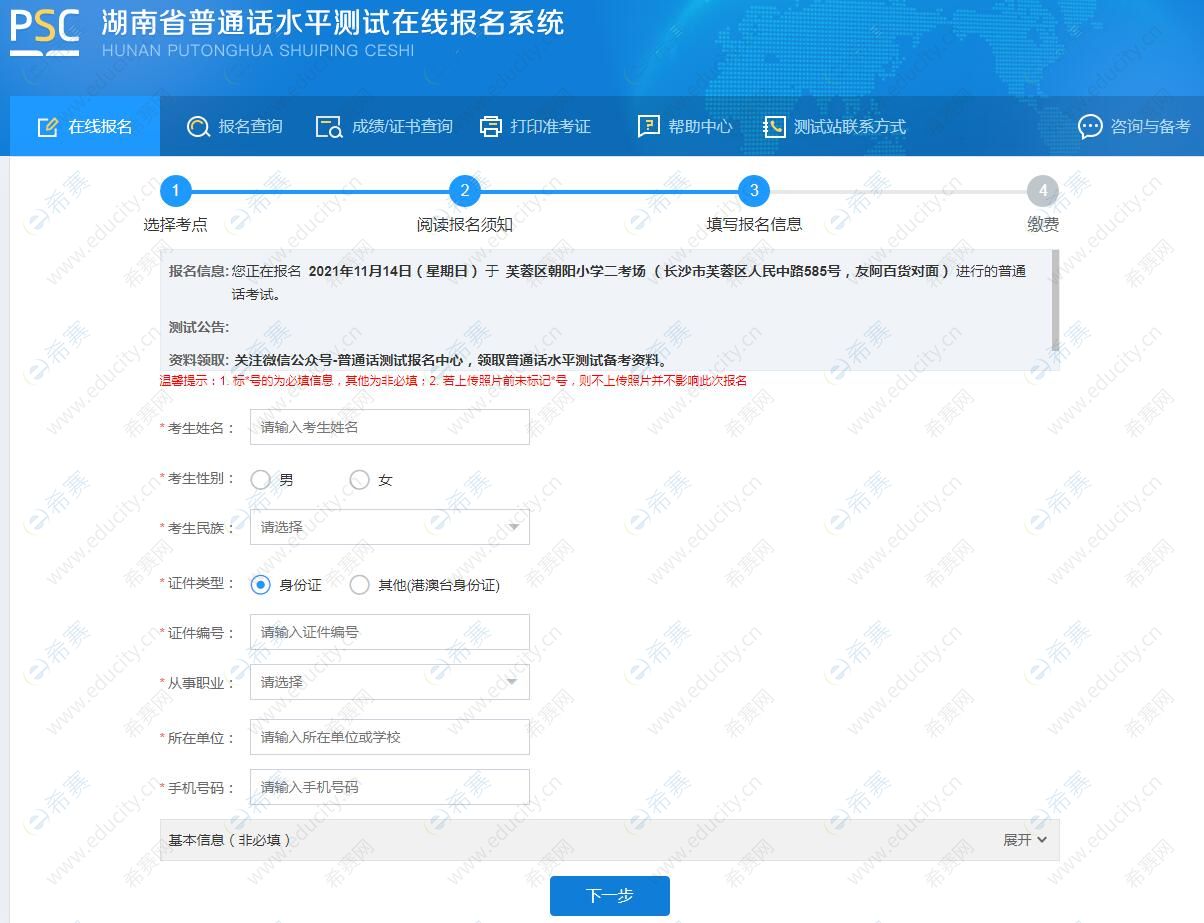Switch to the 帮助中心 tab
The width and height of the screenshot is (1204, 923).
(x=686, y=127)
